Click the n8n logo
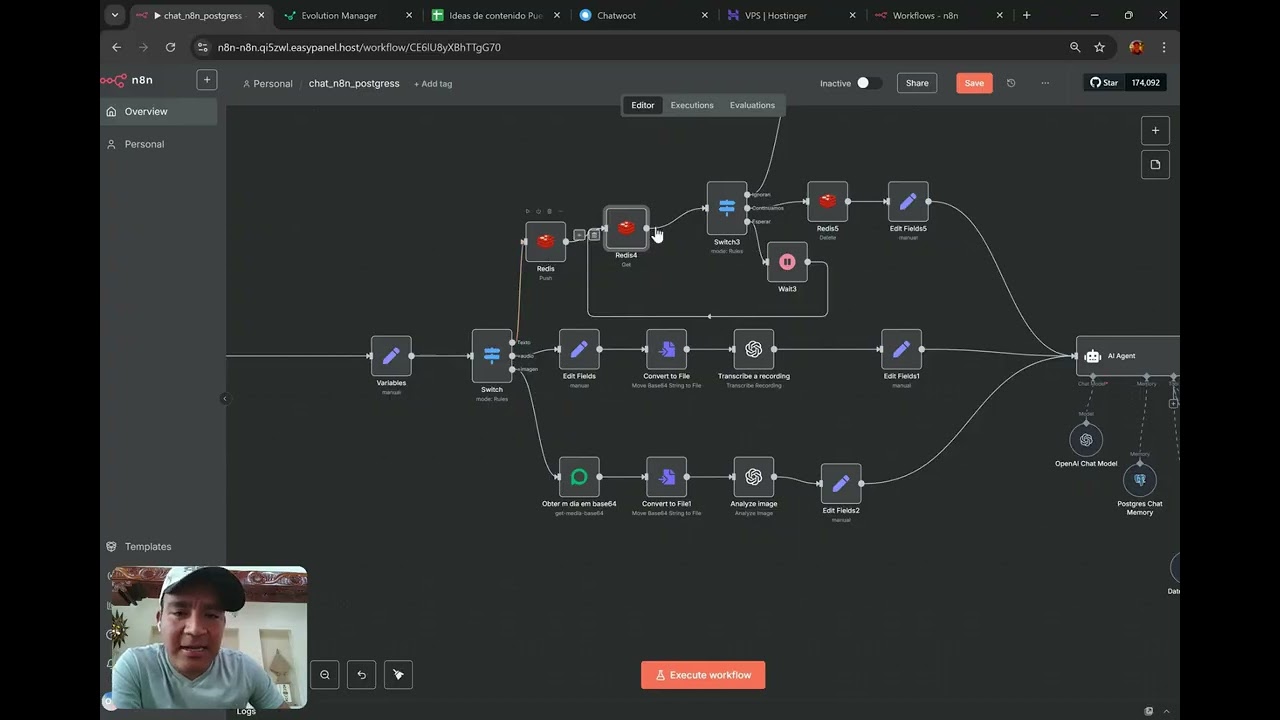Viewport: 1280px width, 720px height. [128, 80]
